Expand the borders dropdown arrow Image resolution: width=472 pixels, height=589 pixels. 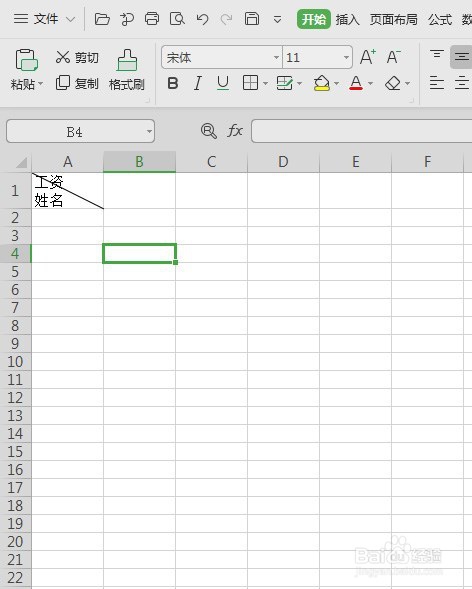[x=265, y=83]
